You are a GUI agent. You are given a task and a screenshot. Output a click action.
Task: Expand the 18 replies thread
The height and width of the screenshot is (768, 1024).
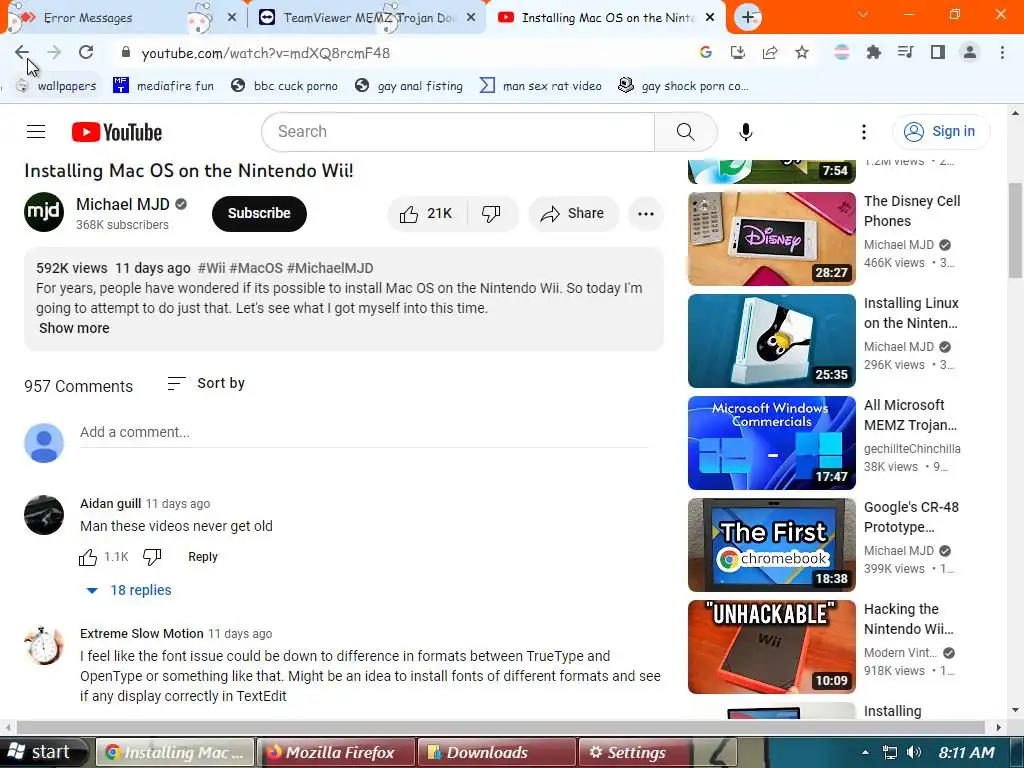(x=129, y=590)
